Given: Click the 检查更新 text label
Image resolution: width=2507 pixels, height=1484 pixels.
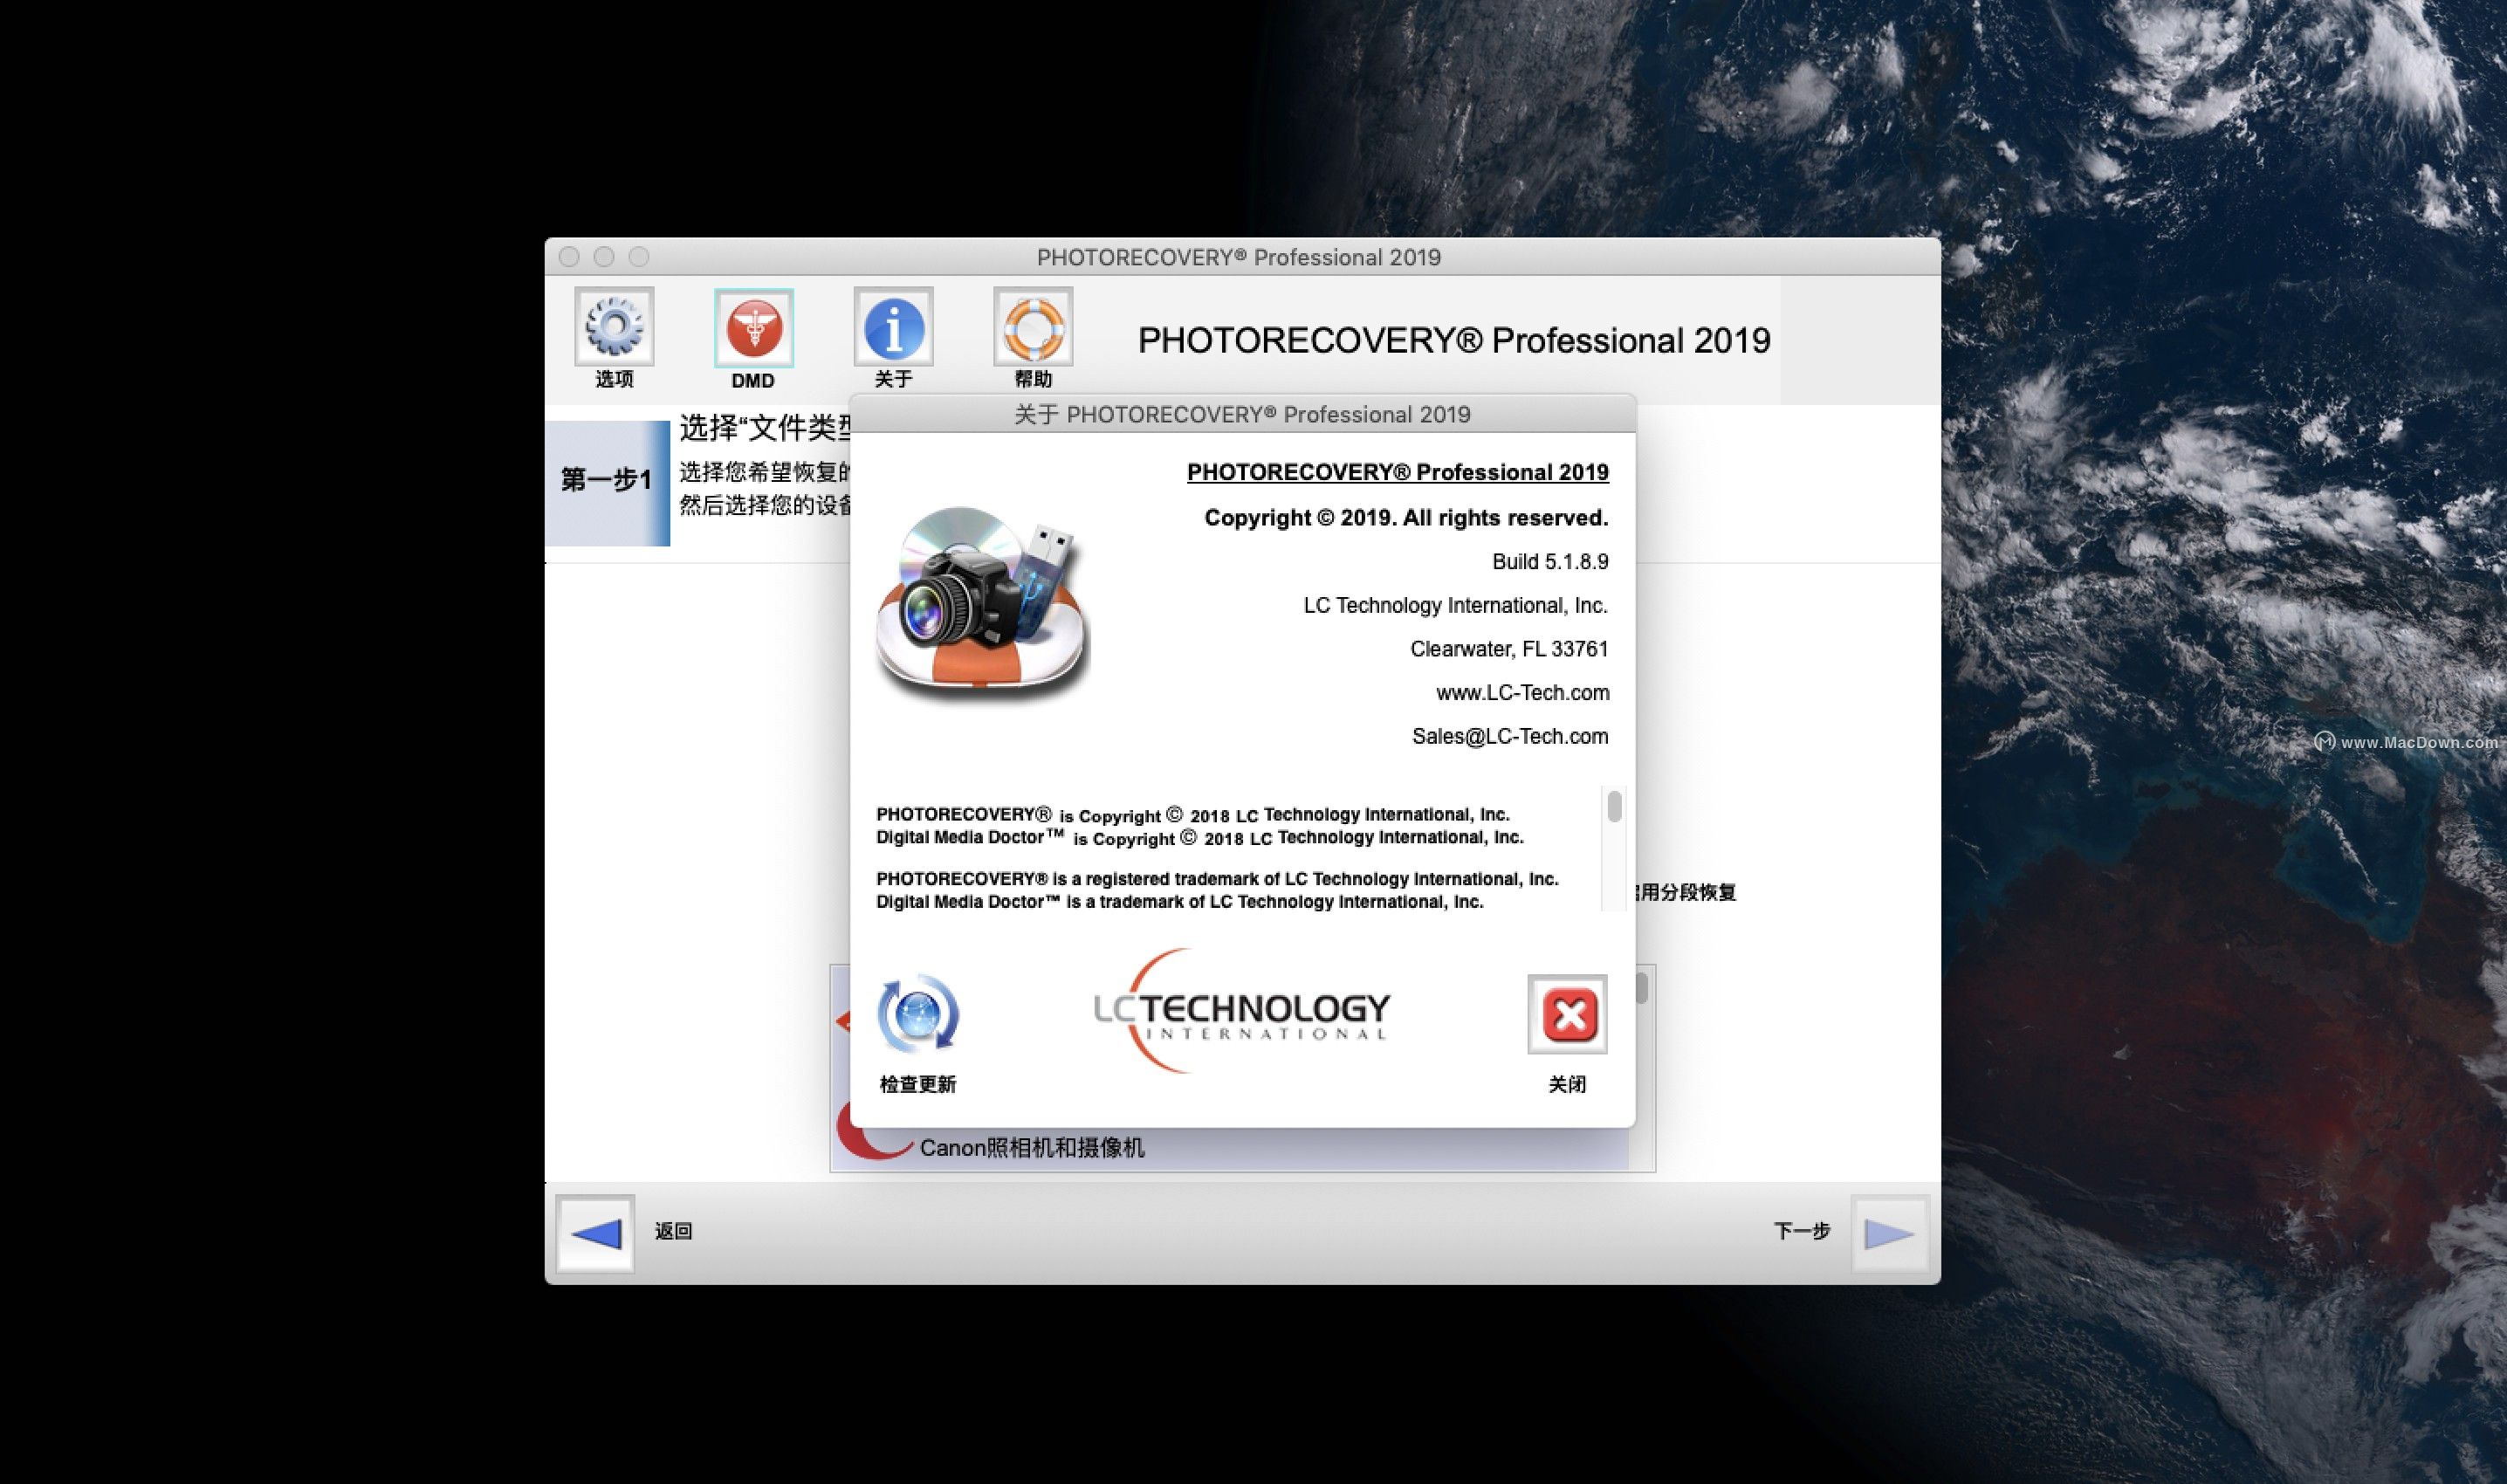Looking at the screenshot, I should pyautogui.click(x=918, y=1085).
